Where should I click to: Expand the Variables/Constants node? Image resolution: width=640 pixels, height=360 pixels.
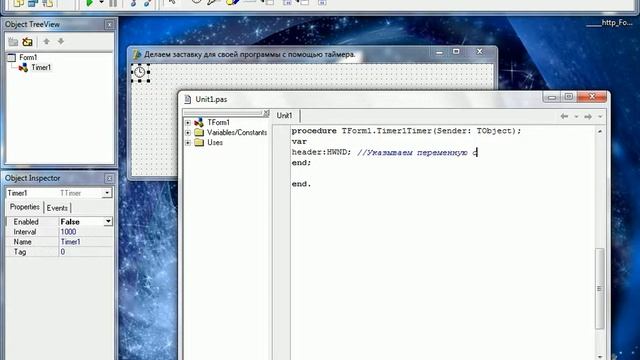[x=188, y=133]
